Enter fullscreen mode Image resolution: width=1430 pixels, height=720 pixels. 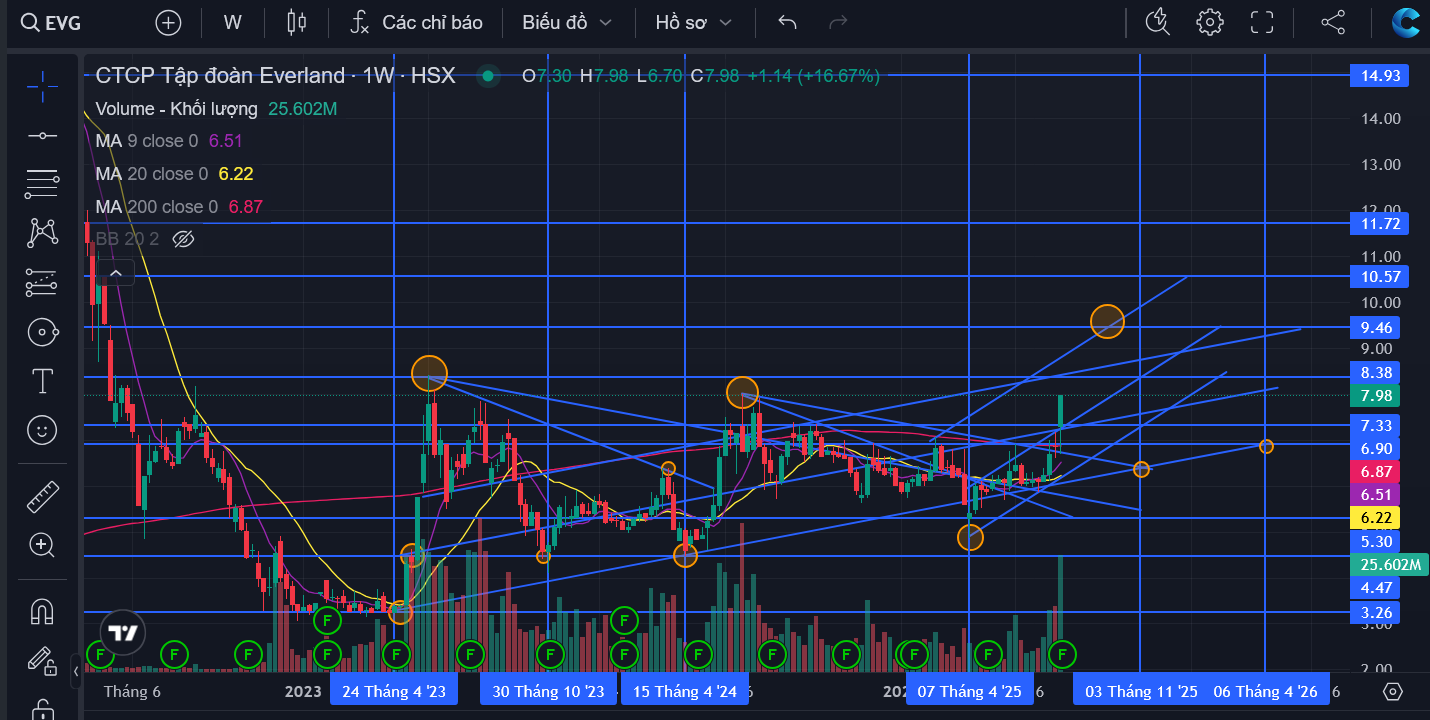(x=1263, y=22)
